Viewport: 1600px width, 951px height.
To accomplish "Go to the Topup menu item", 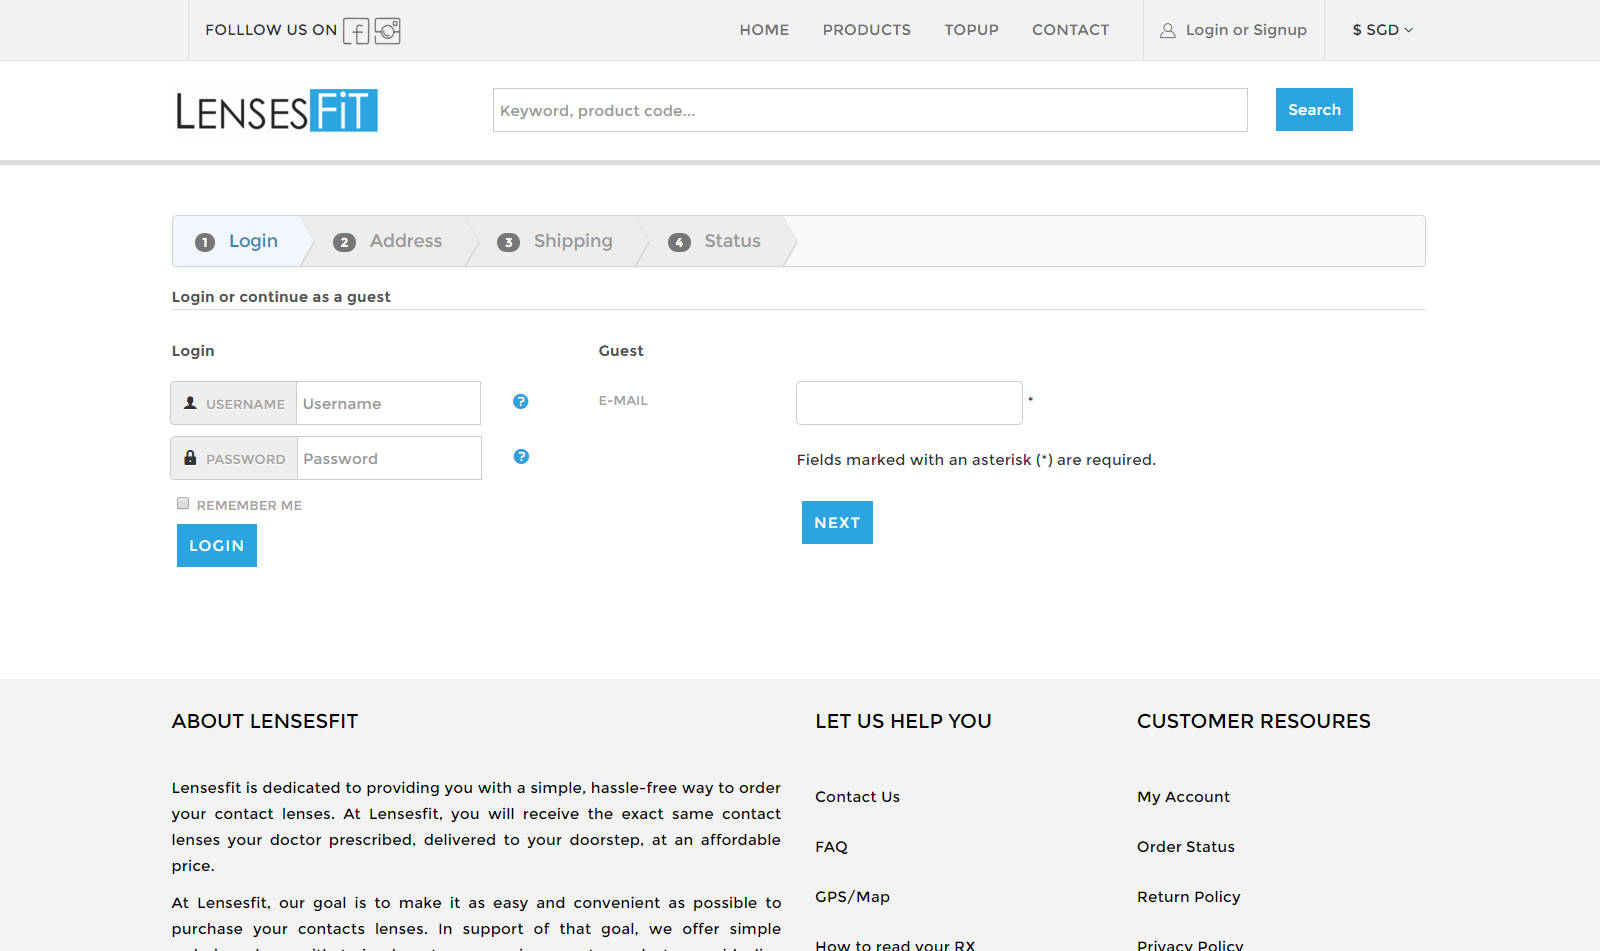I will tap(971, 30).
